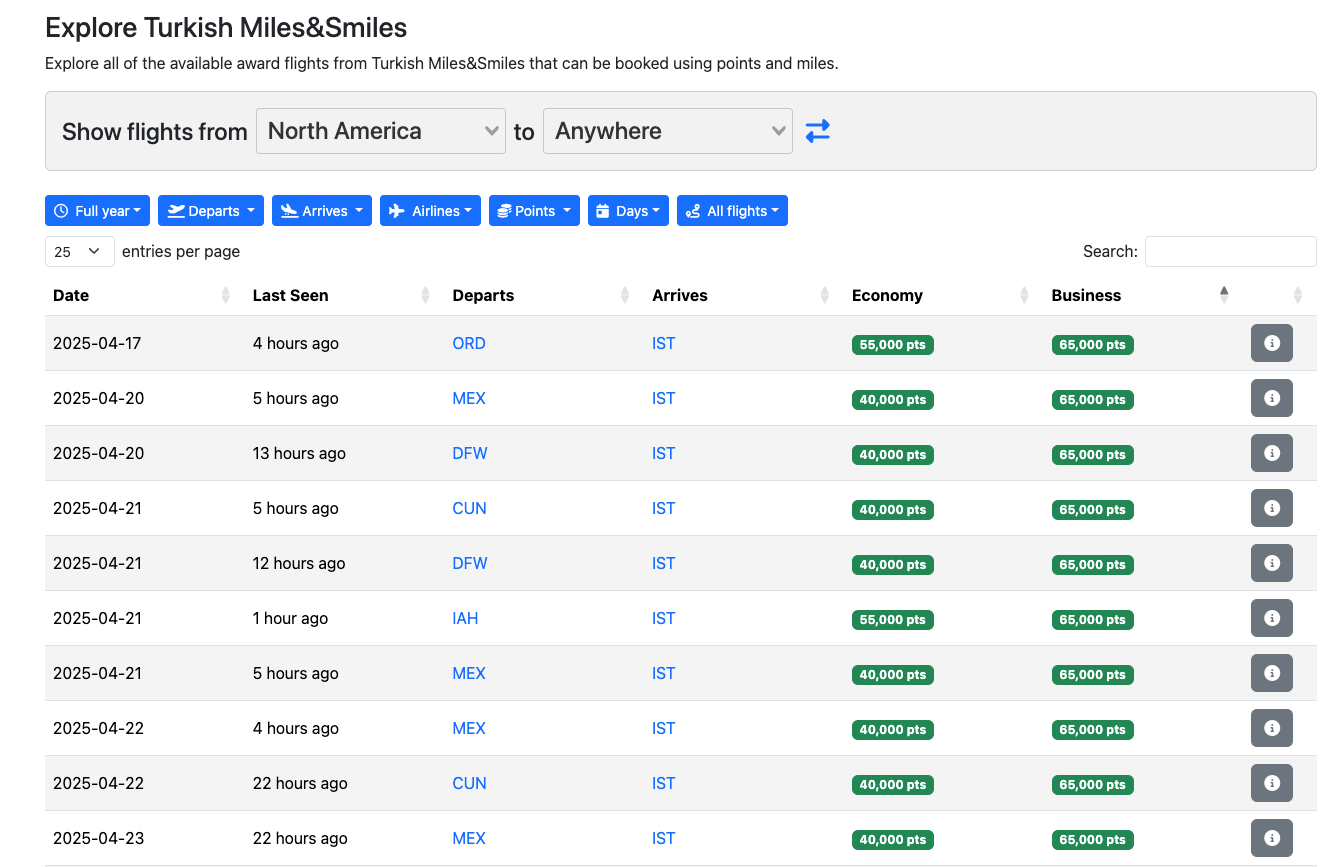Toggle sorting on Economy column
This screenshot has width=1338, height=867.
pyautogui.click(x=887, y=295)
